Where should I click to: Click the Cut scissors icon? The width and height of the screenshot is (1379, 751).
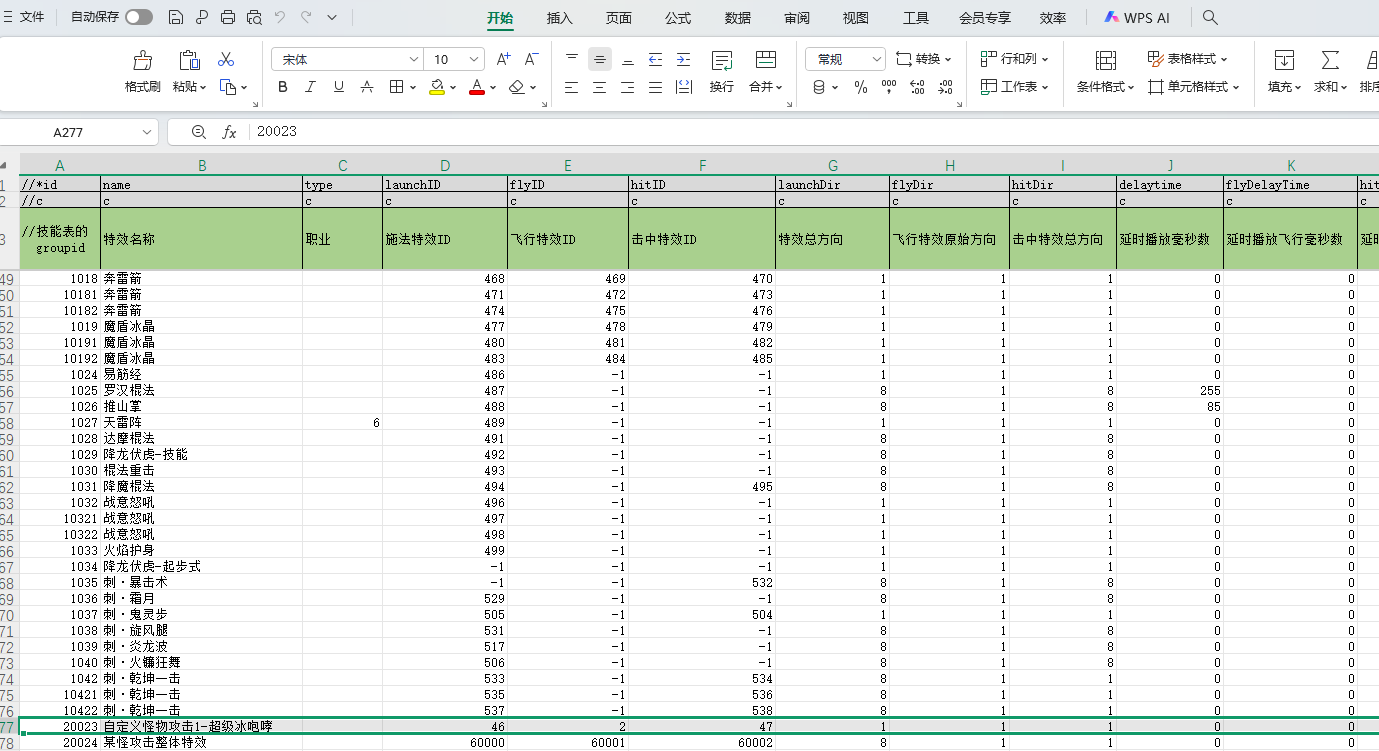226,60
